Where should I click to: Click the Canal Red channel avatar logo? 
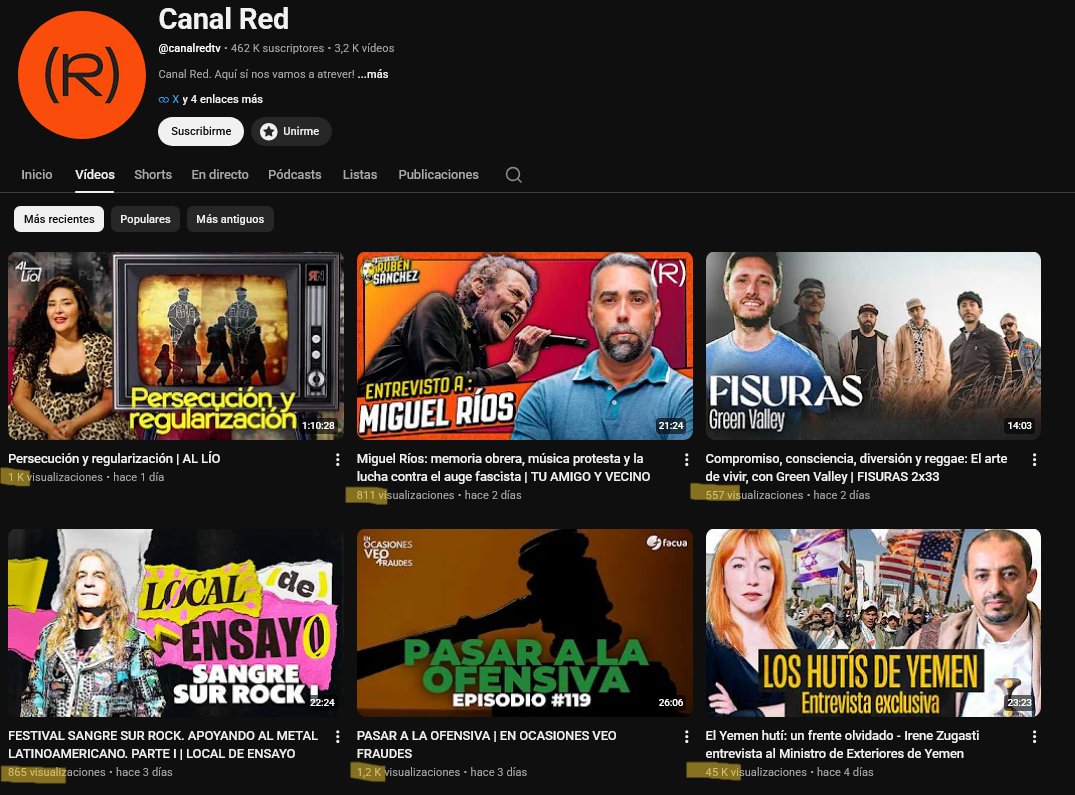tap(82, 75)
